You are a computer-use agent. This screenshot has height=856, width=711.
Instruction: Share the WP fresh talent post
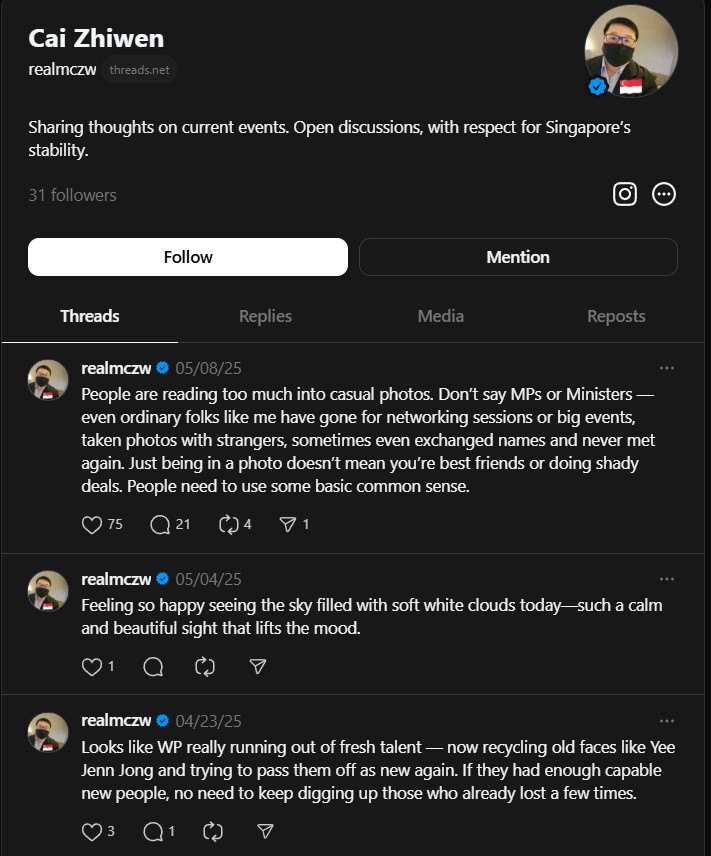pos(265,831)
